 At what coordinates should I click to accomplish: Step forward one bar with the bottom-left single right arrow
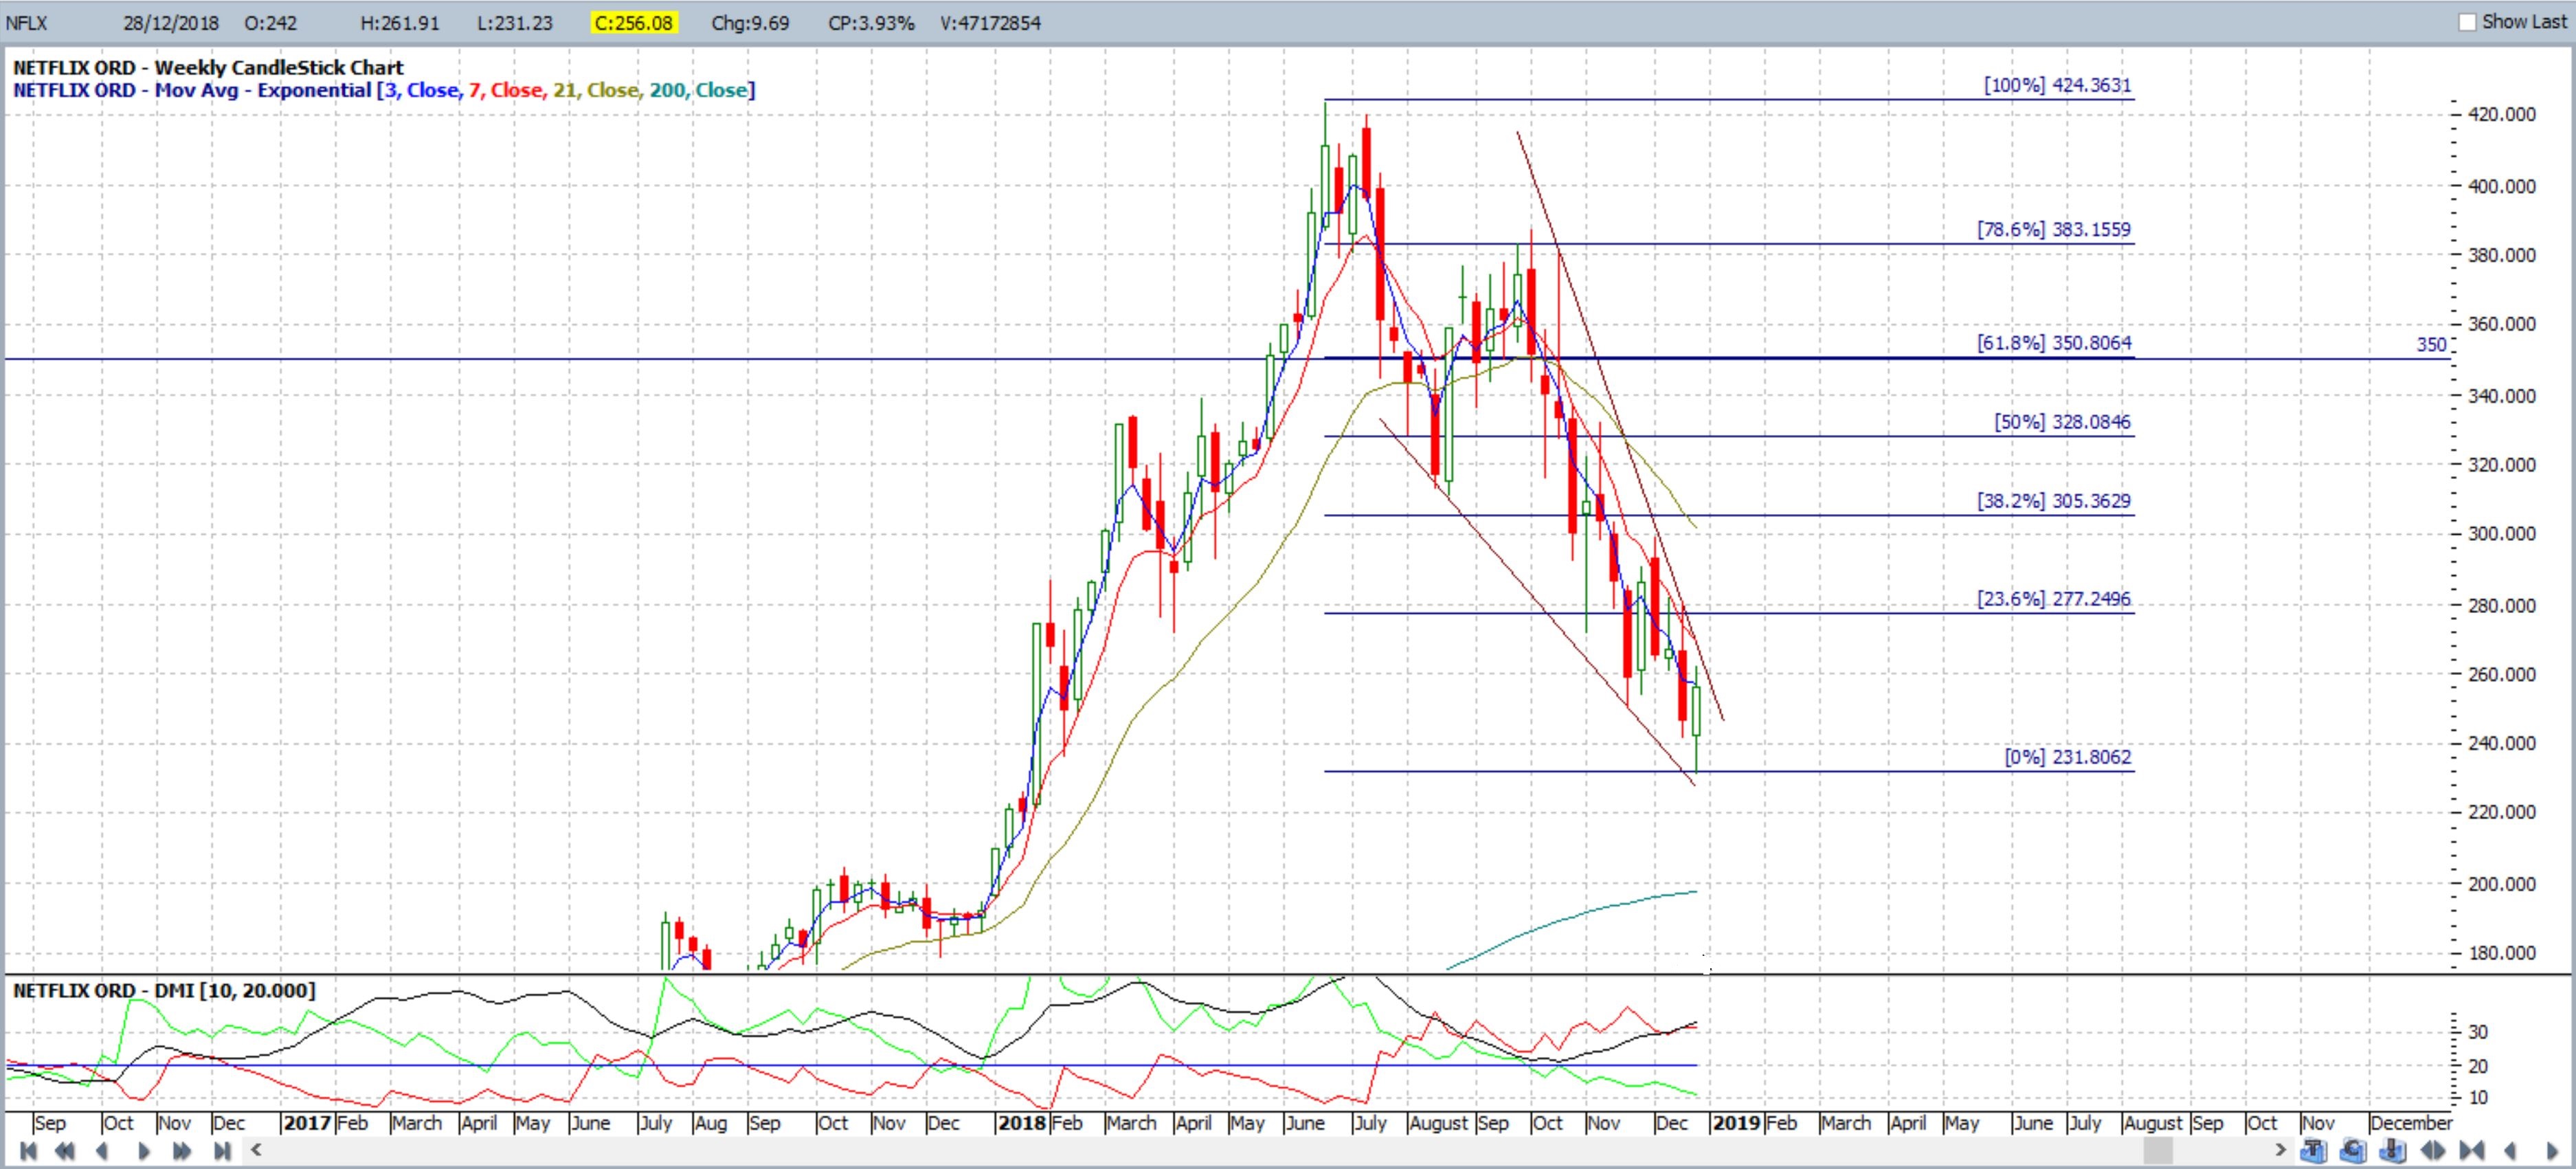click(144, 1150)
